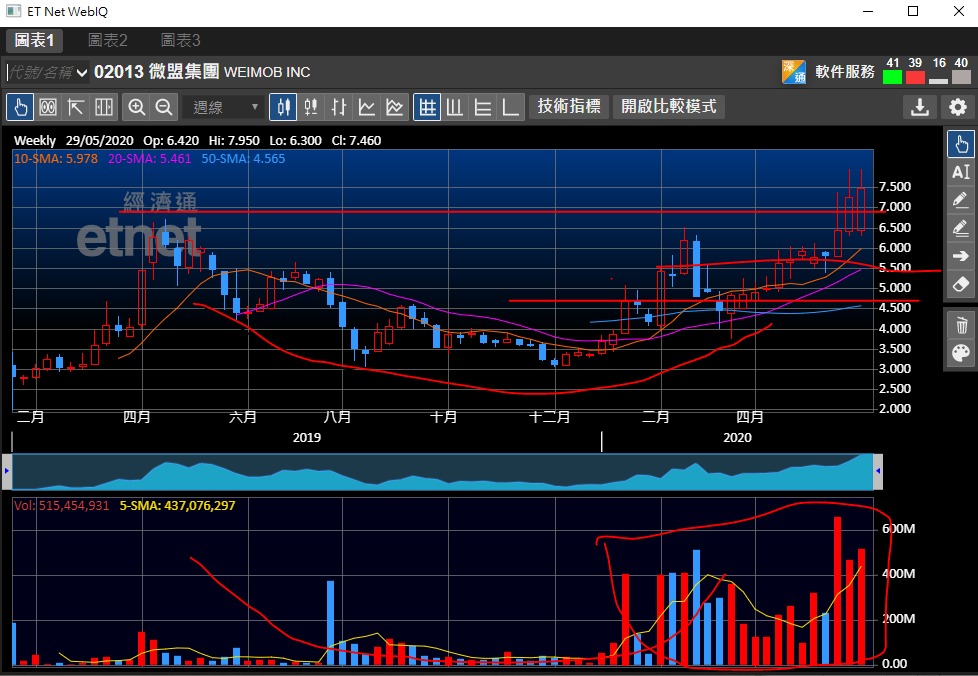
Task: Click the red decliners count 39
Action: (x=915, y=70)
